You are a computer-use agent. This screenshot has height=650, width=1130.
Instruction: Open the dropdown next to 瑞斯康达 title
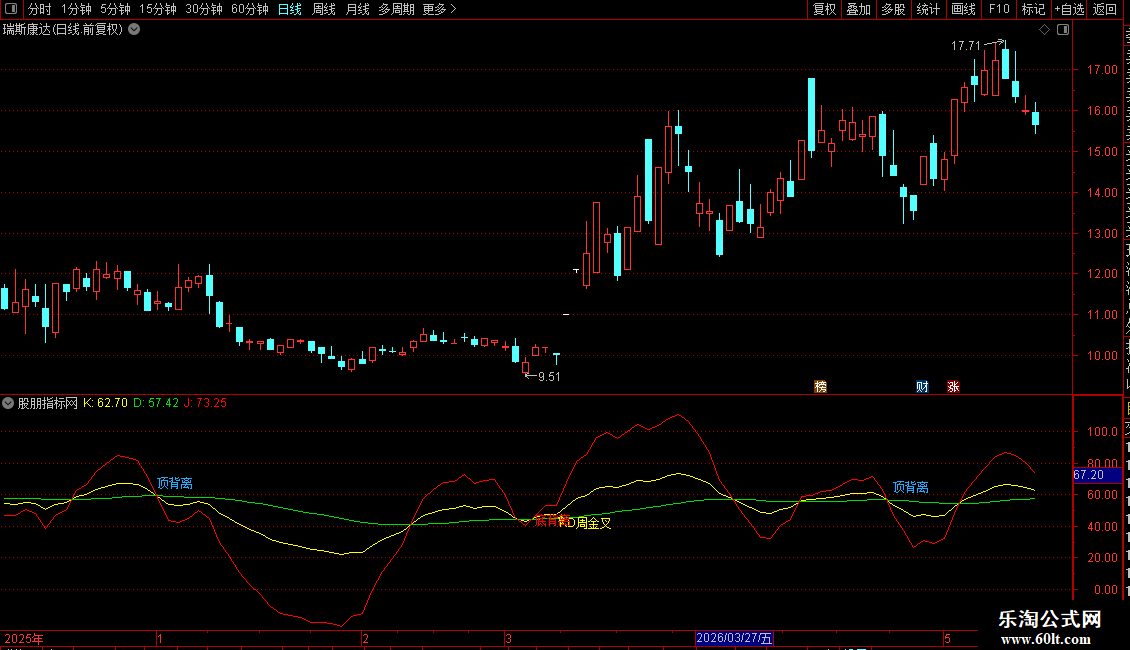pos(134,30)
